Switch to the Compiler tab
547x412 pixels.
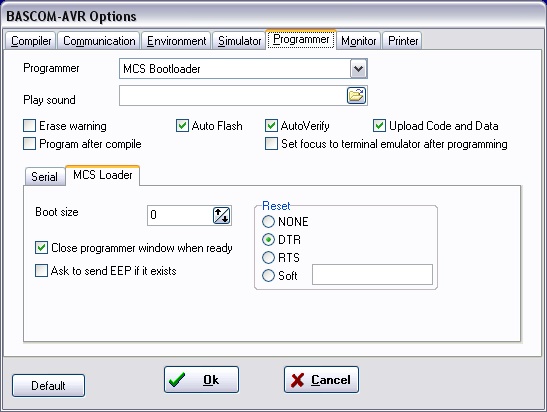point(31,41)
